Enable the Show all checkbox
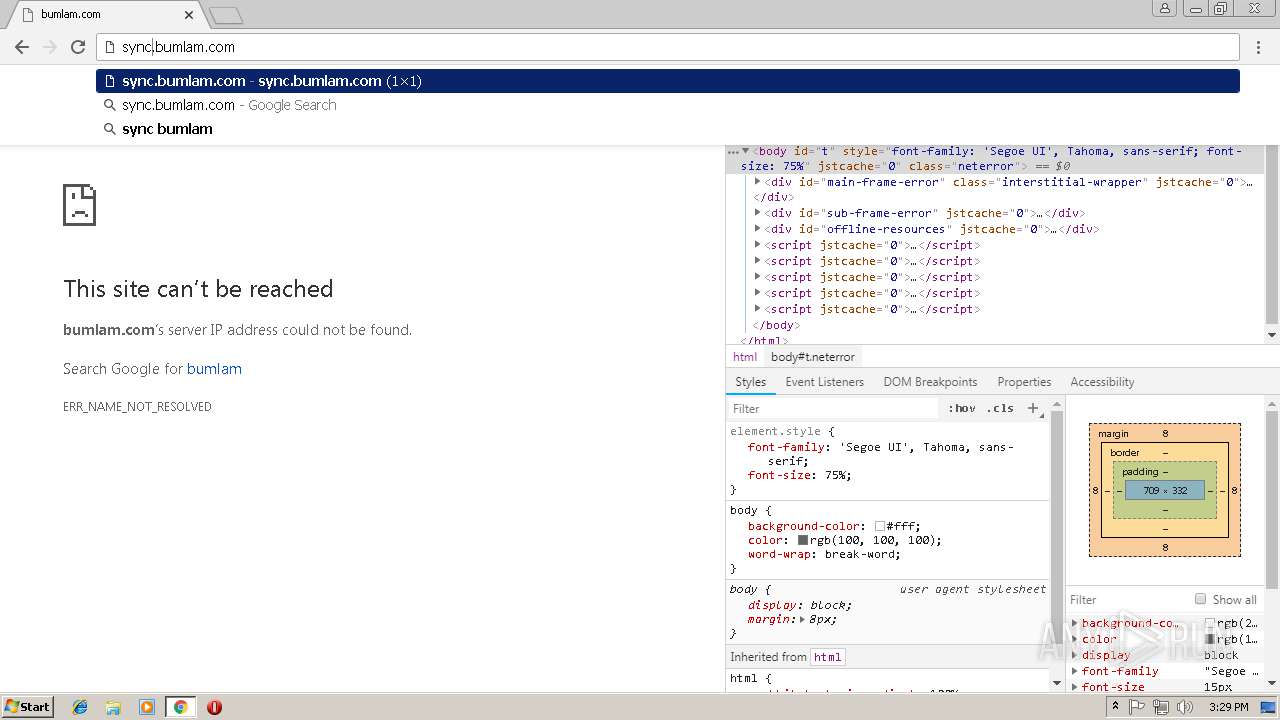This screenshot has height=720, width=1280. pos(1200,599)
